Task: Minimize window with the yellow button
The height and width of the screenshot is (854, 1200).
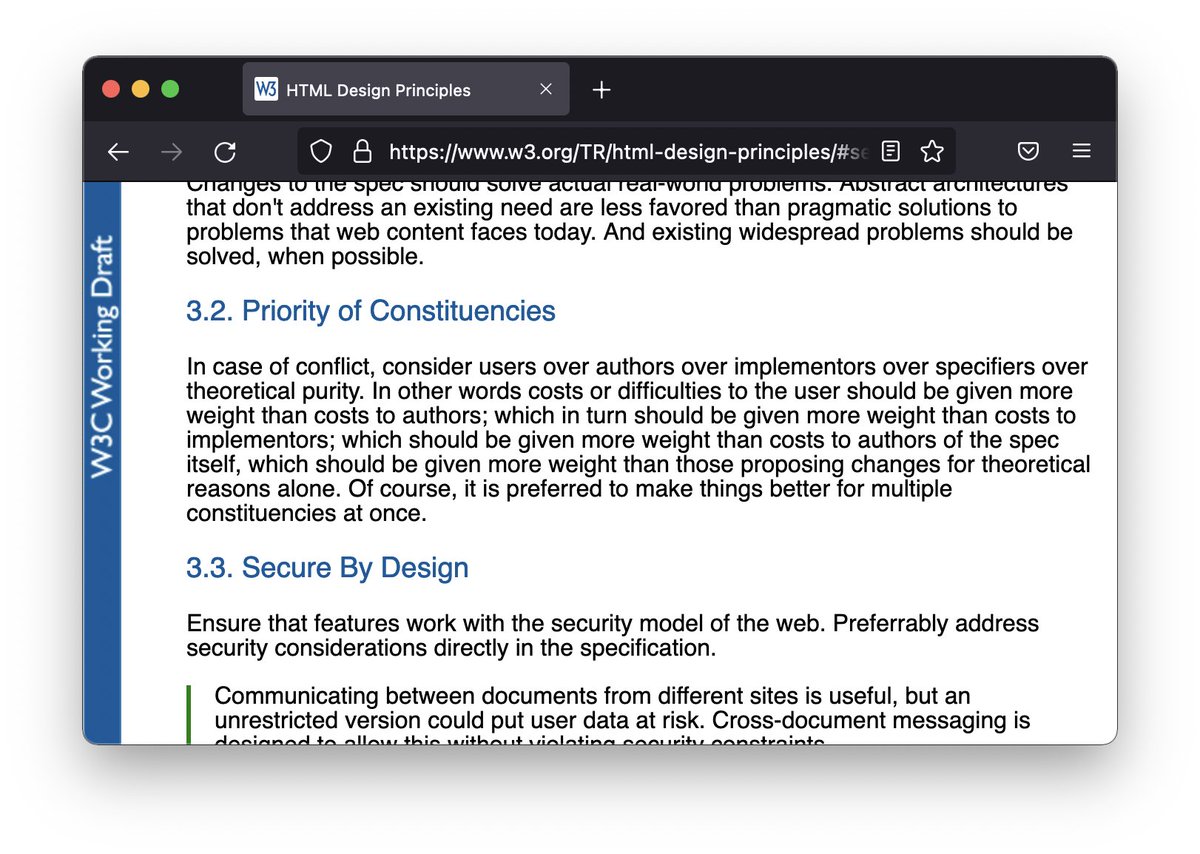Action: [141, 89]
